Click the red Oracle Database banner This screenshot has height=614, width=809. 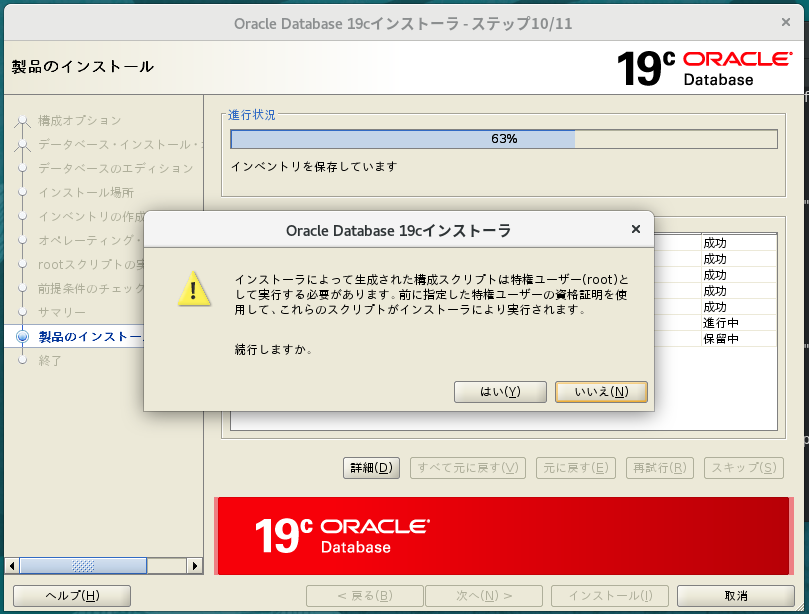504,536
